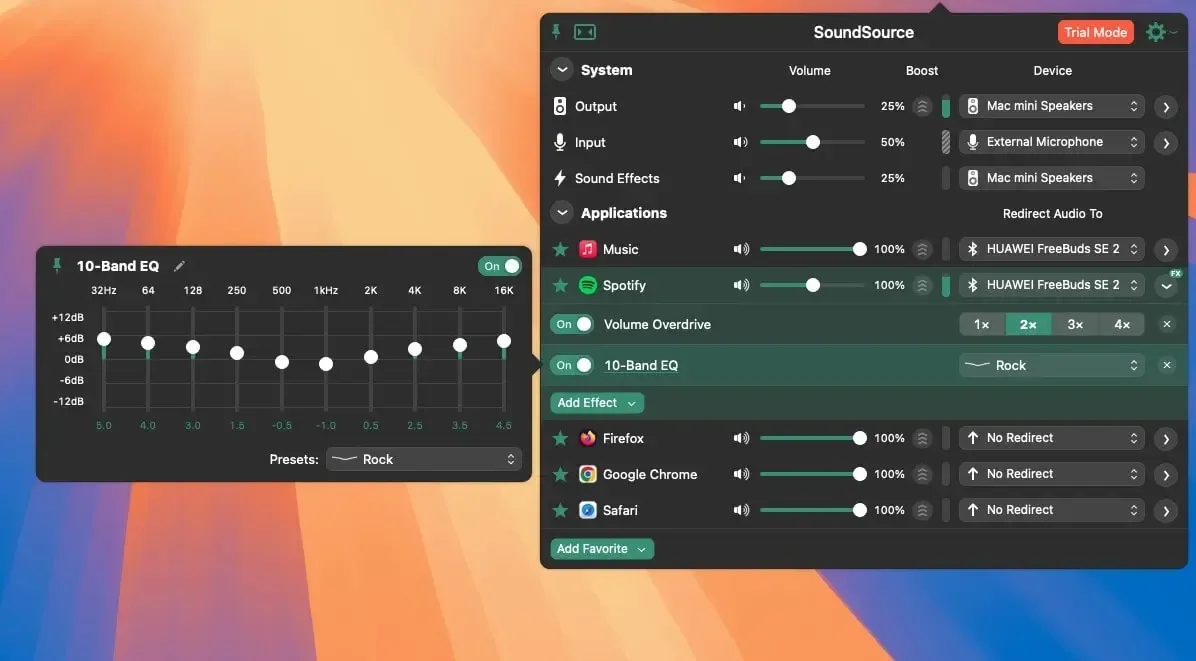The height and width of the screenshot is (661, 1196).
Task: Open the 10-Band EQ link in Spotify row
Action: (x=641, y=365)
